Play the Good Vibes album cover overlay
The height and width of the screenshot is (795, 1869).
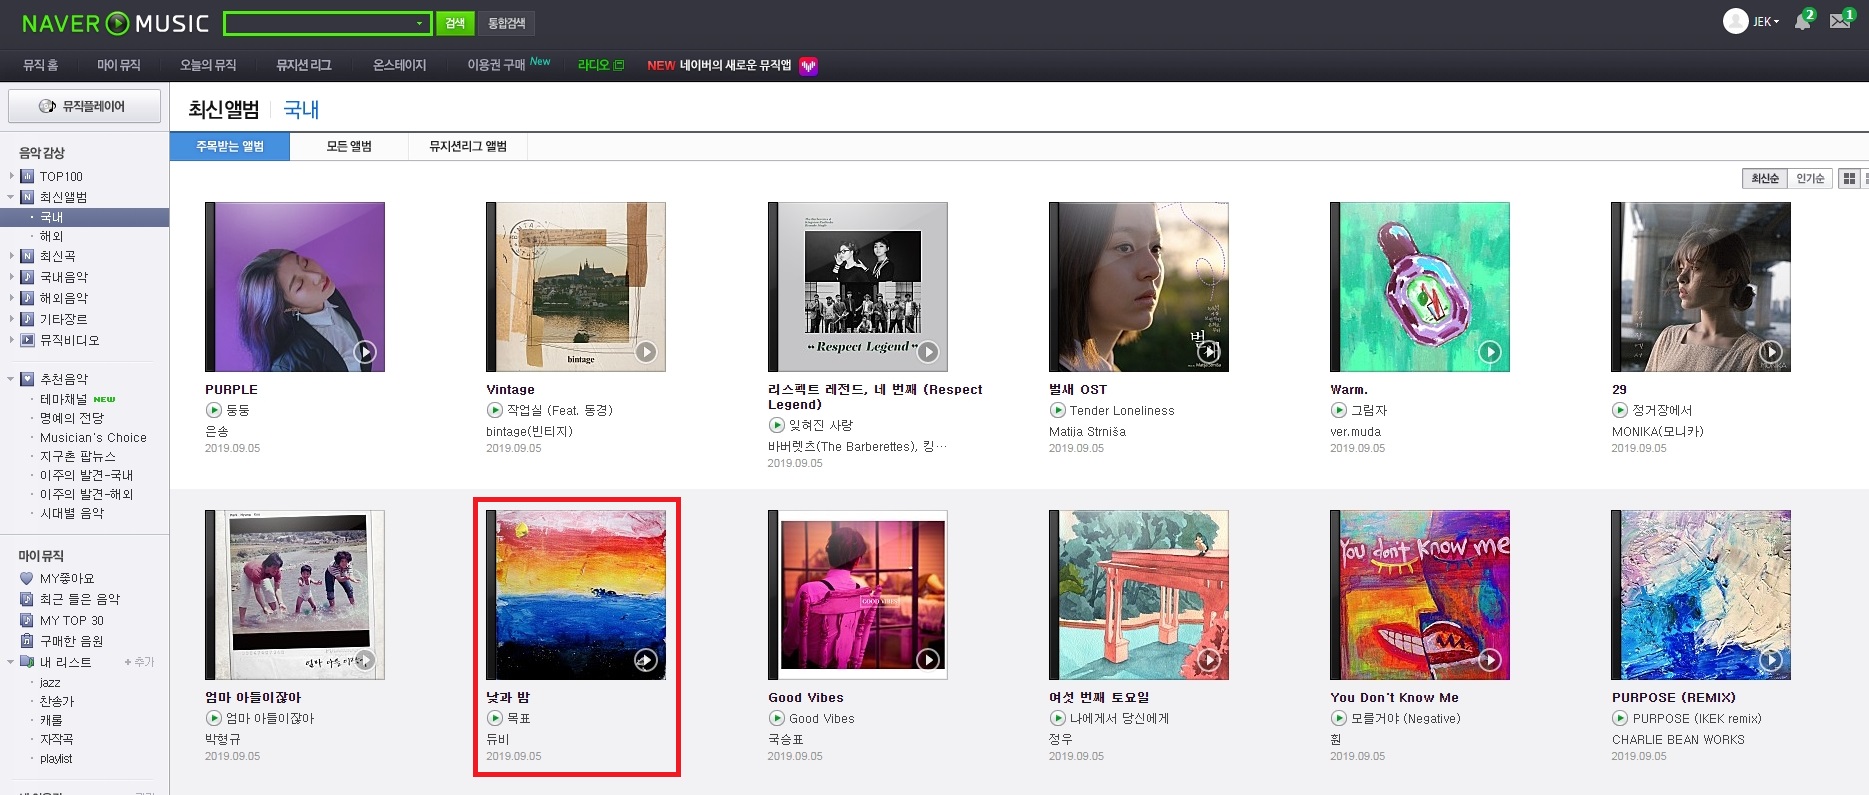click(x=928, y=660)
